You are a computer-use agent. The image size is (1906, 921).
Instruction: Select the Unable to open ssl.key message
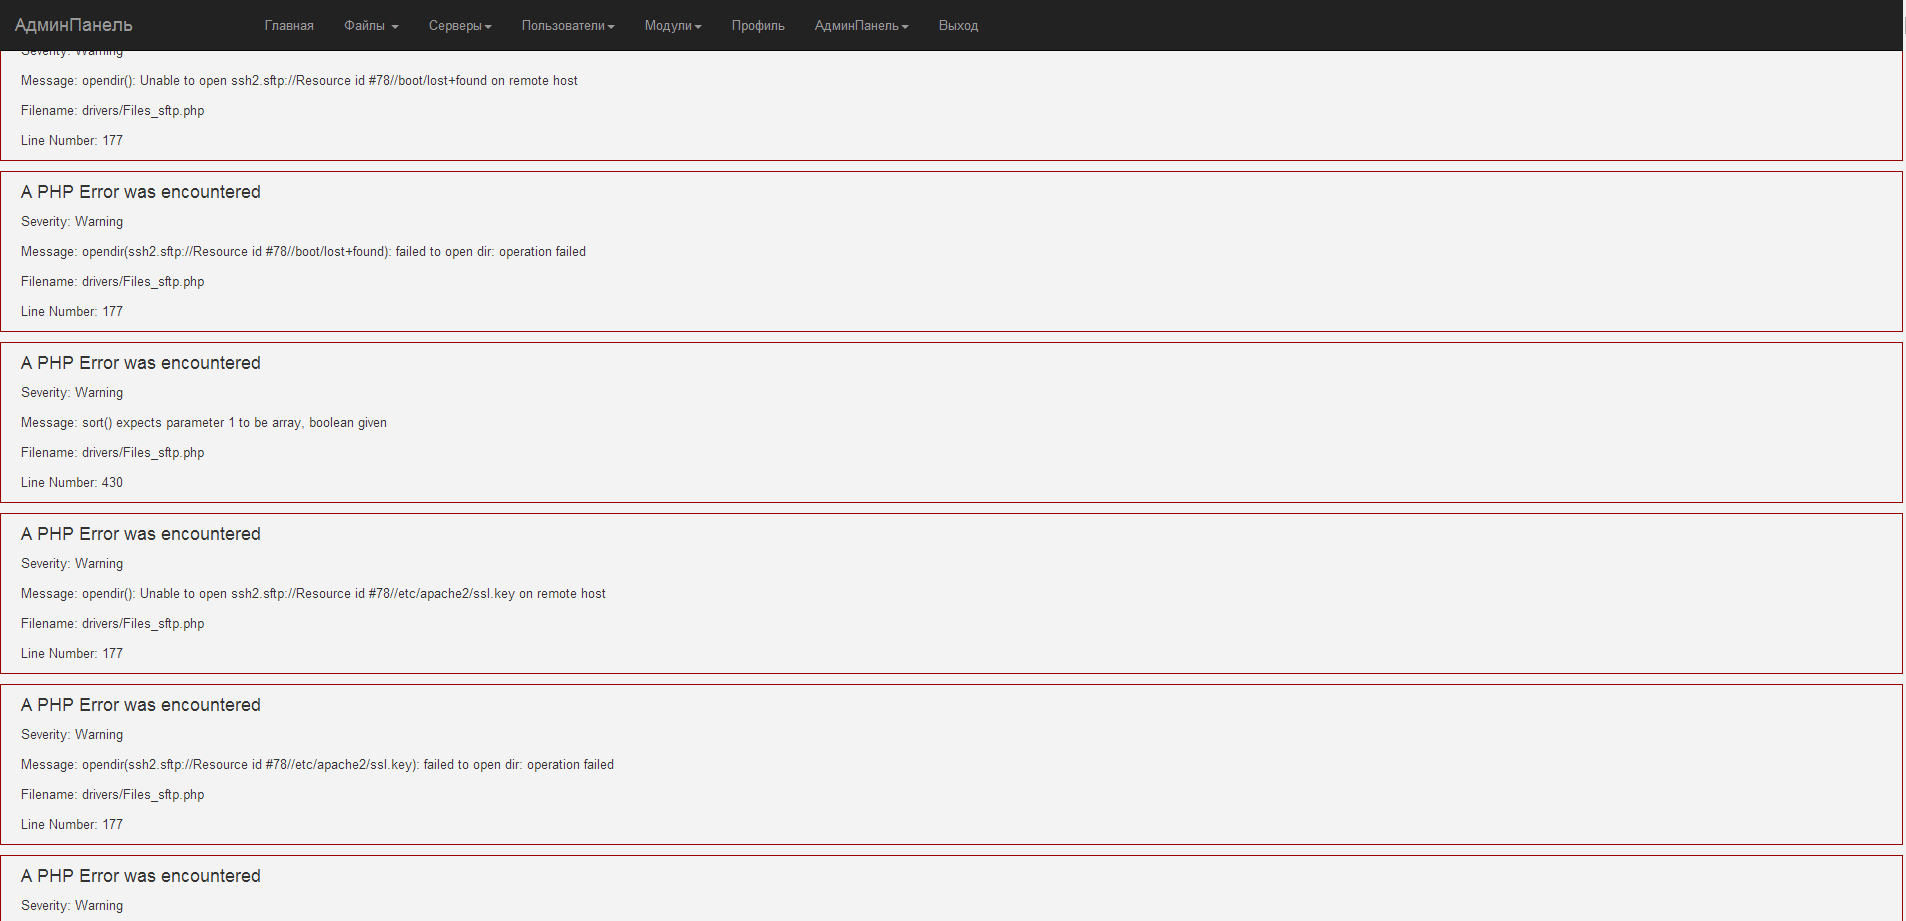point(313,594)
